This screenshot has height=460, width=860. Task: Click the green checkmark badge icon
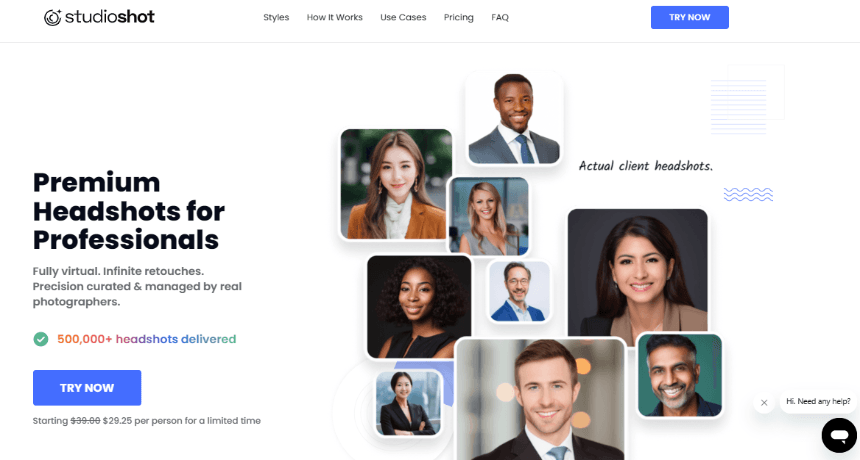(x=41, y=339)
